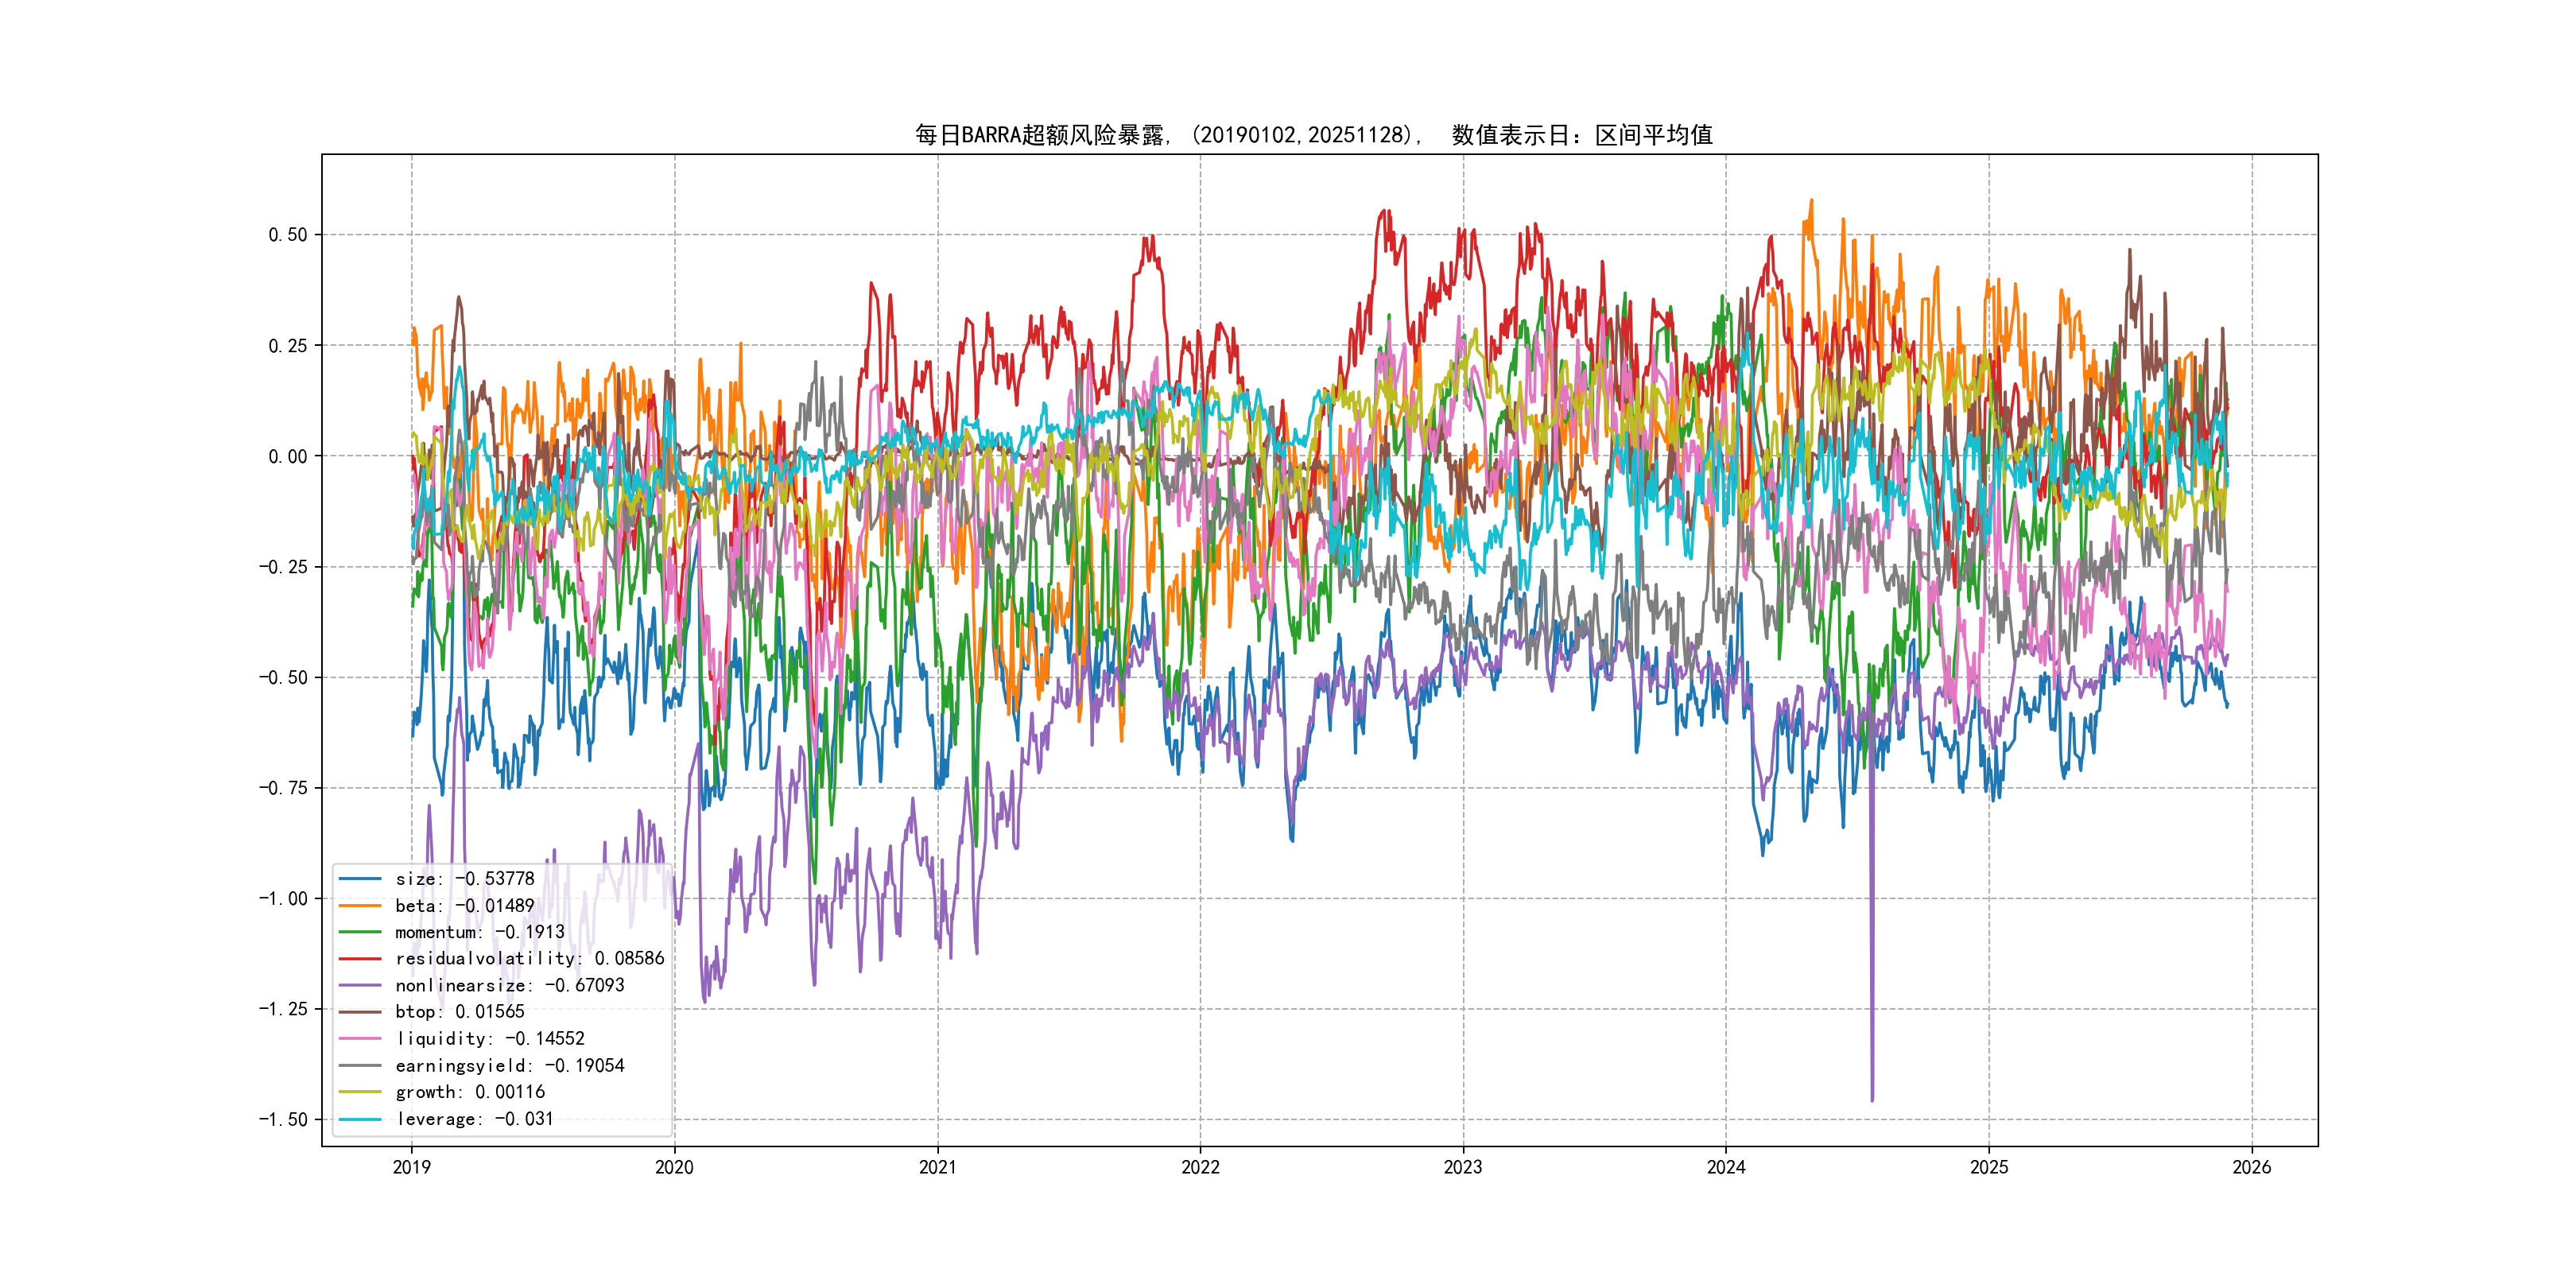This screenshot has height=1288, width=2576.
Task: Click the beta legend orange line swatch
Action: pyautogui.click(x=360, y=906)
